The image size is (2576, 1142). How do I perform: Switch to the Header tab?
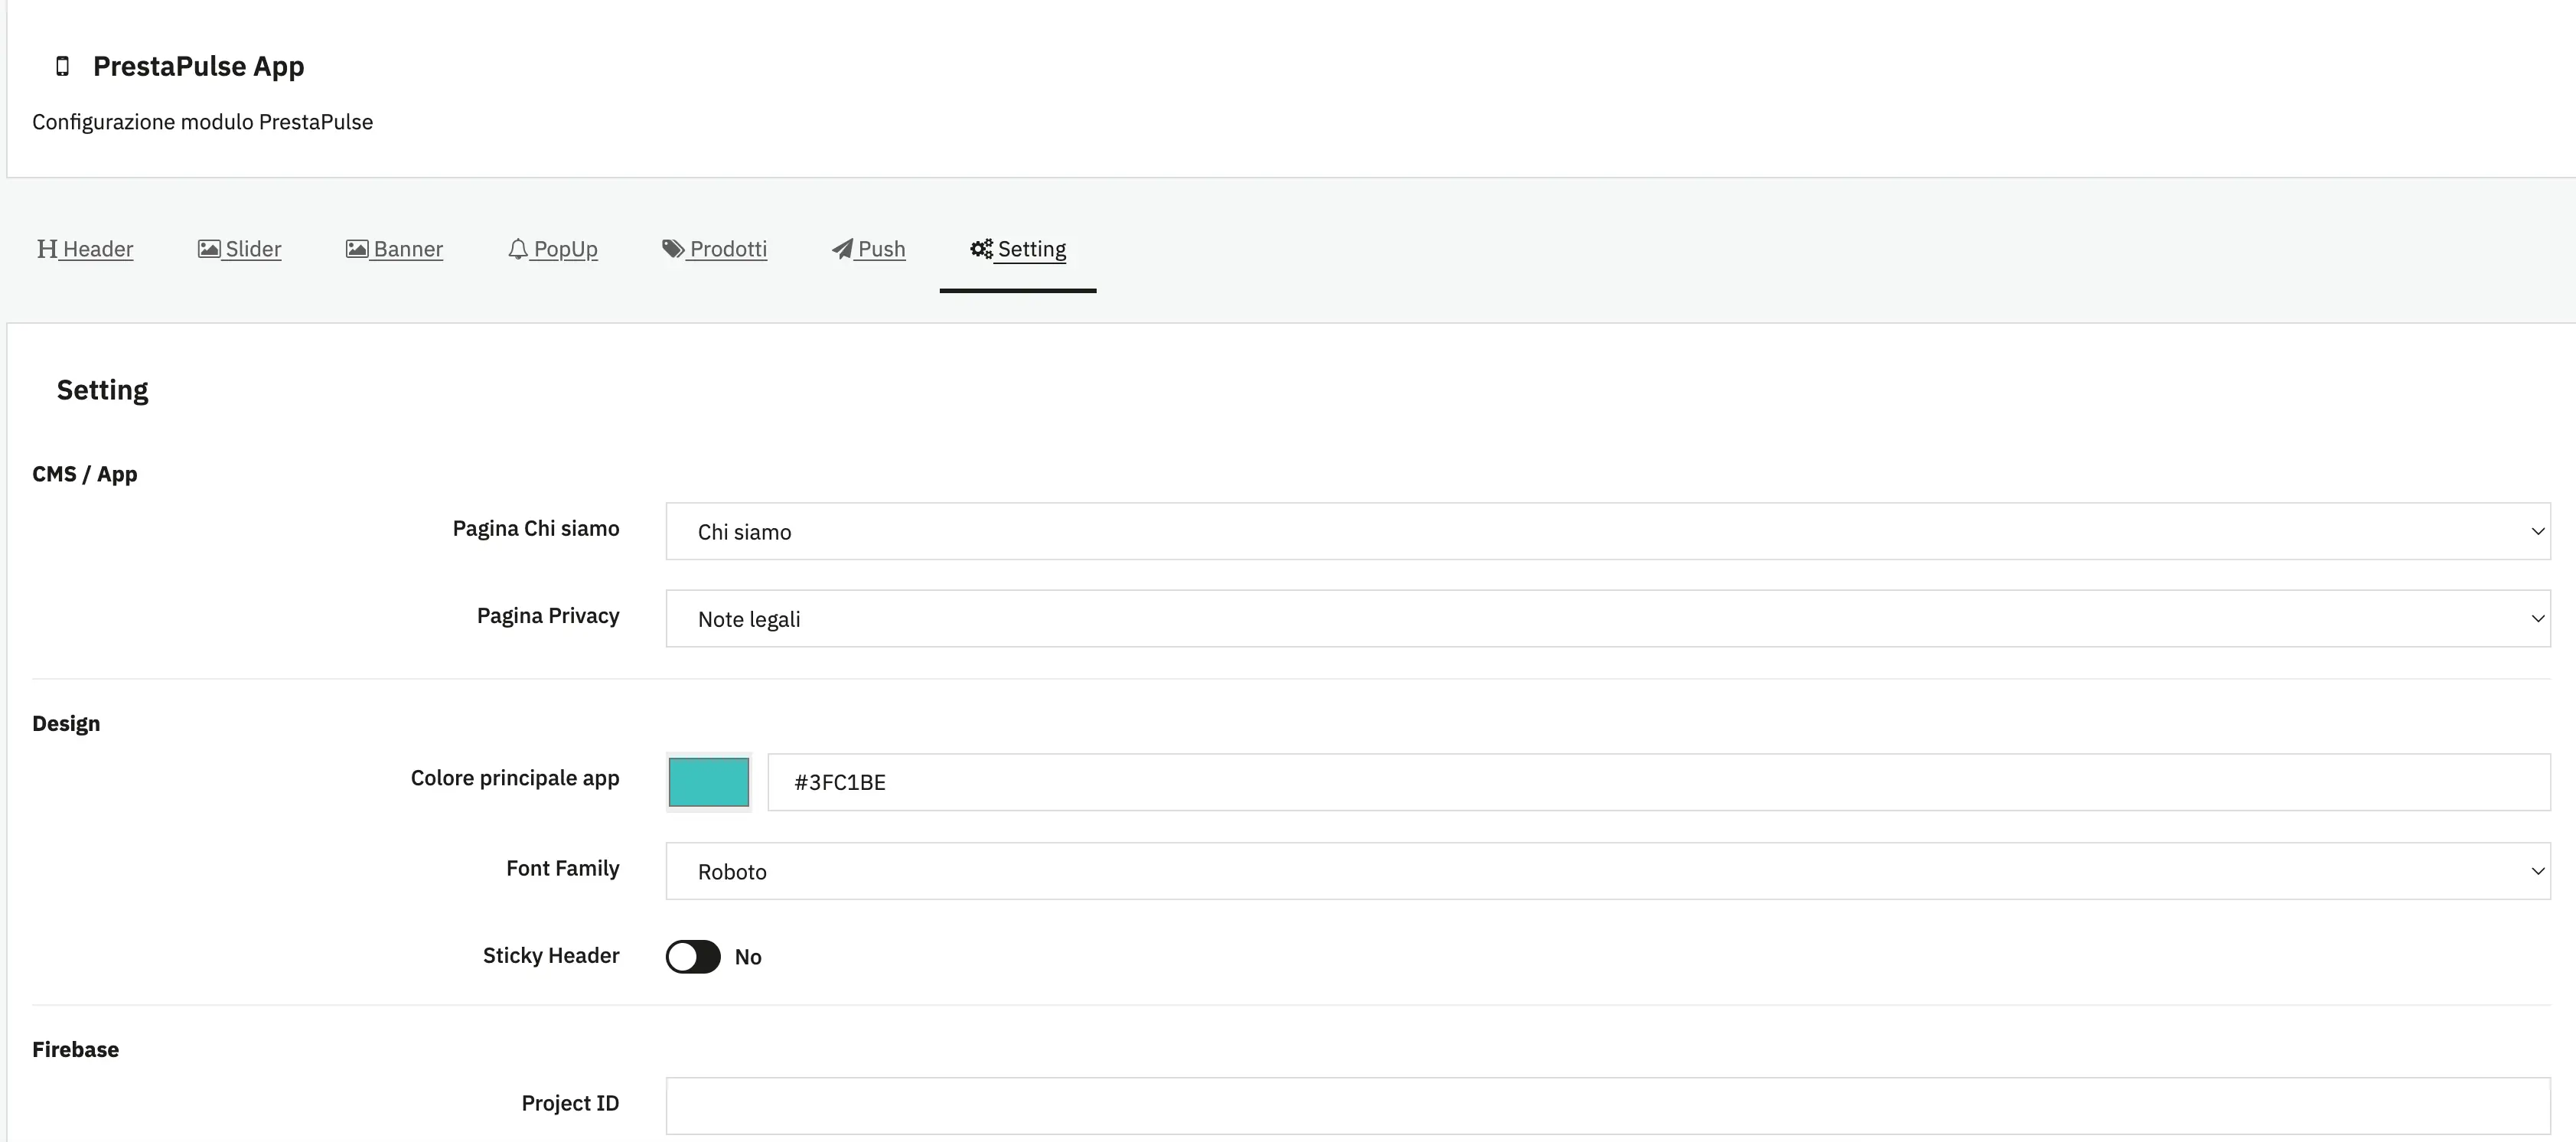click(97, 249)
